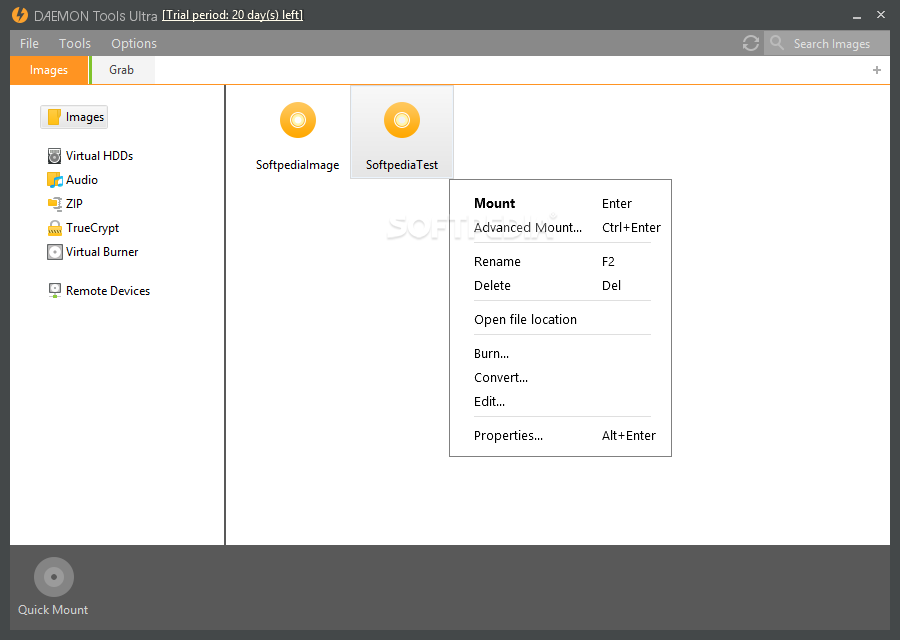Image resolution: width=900 pixels, height=640 pixels.
Task: Select Remote Devices label in sidebar
Action: (108, 290)
